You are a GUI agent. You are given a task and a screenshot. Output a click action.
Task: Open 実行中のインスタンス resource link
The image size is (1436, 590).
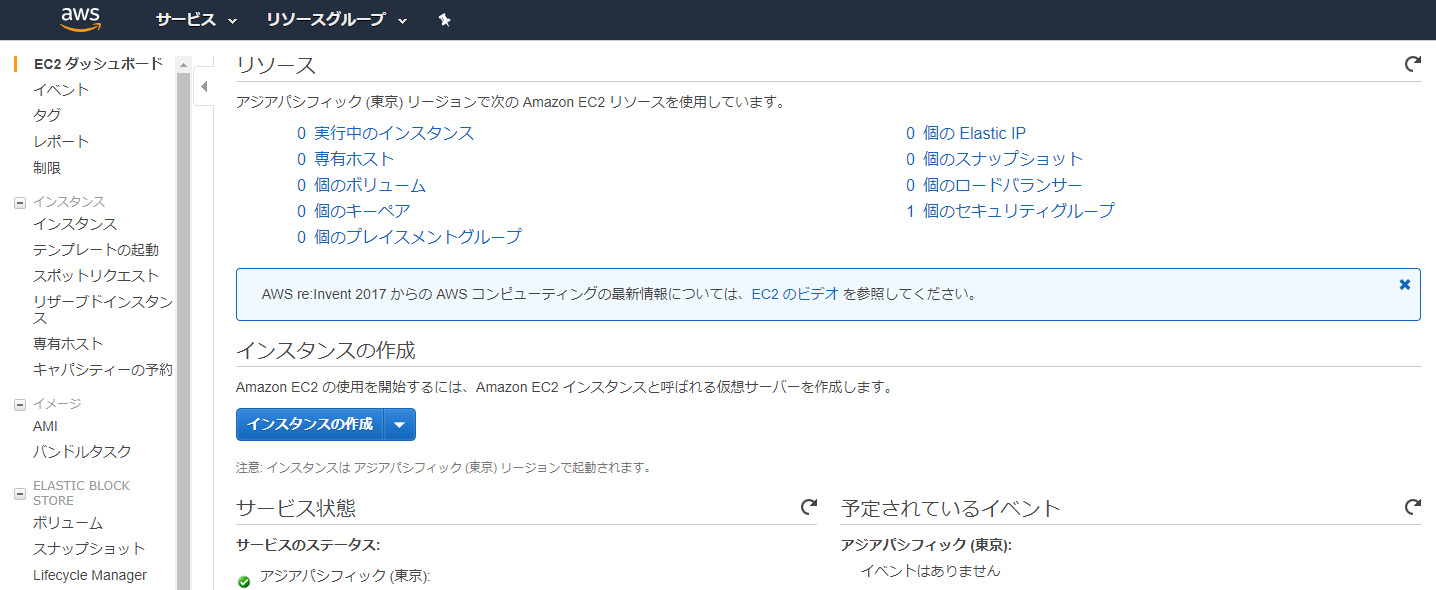pos(394,133)
